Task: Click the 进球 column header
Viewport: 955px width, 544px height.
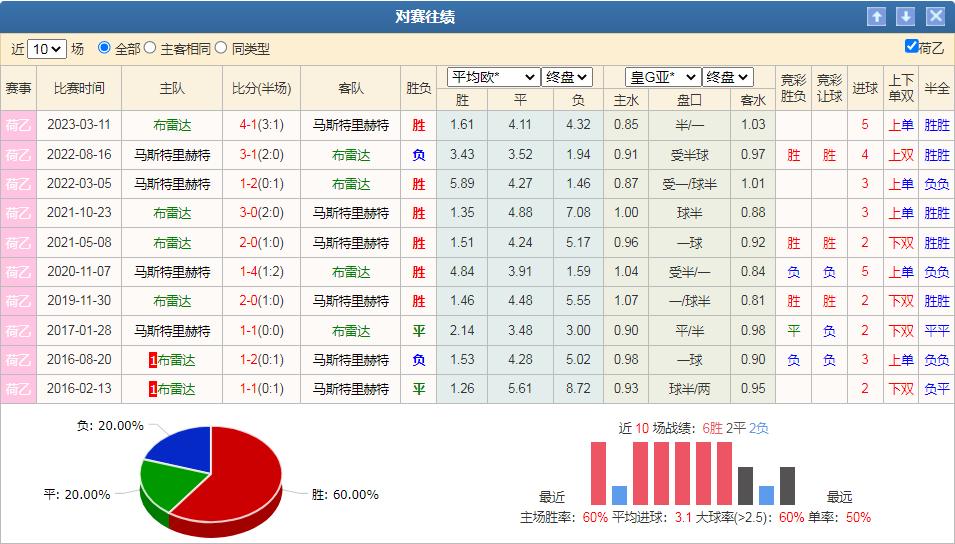Action: click(x=865, y=88)
